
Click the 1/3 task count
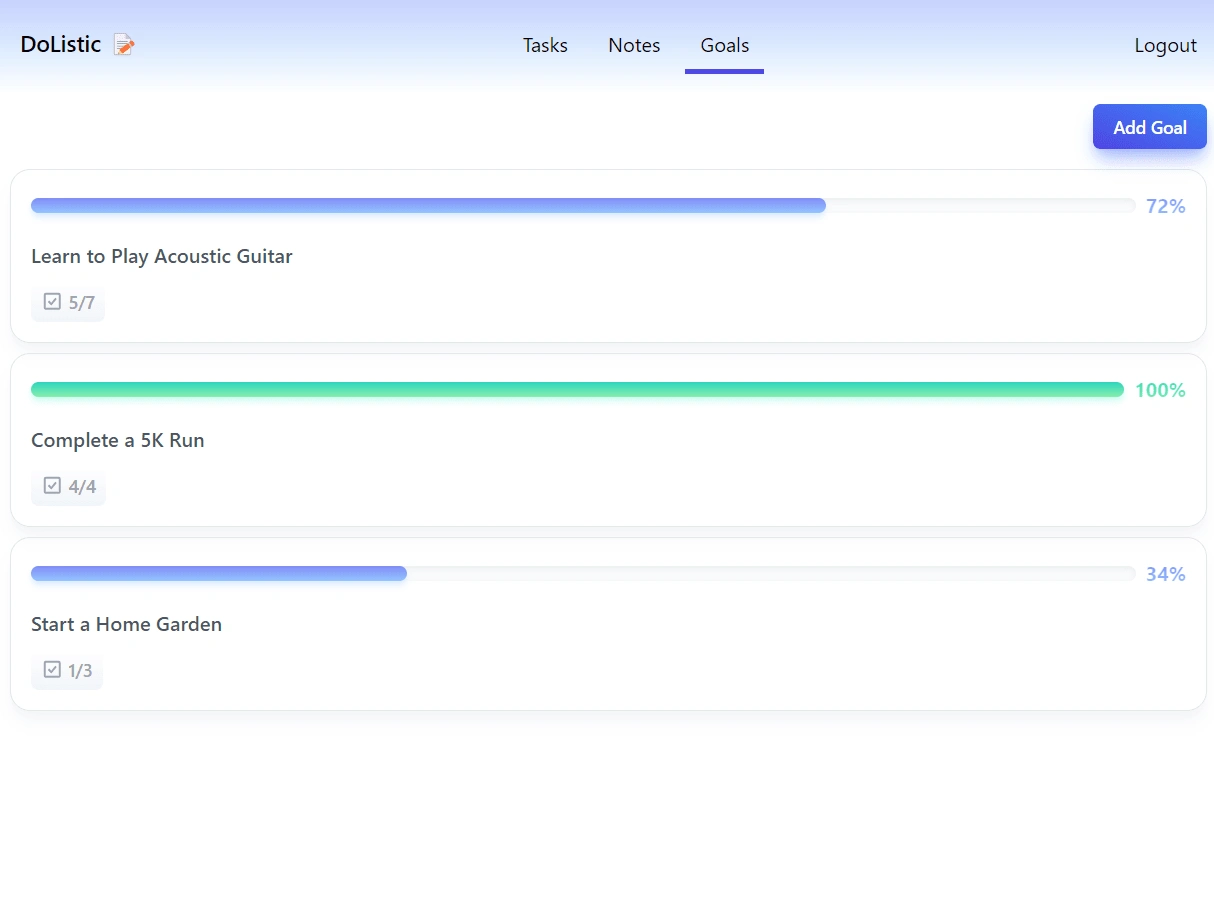(x=81, y=670)
